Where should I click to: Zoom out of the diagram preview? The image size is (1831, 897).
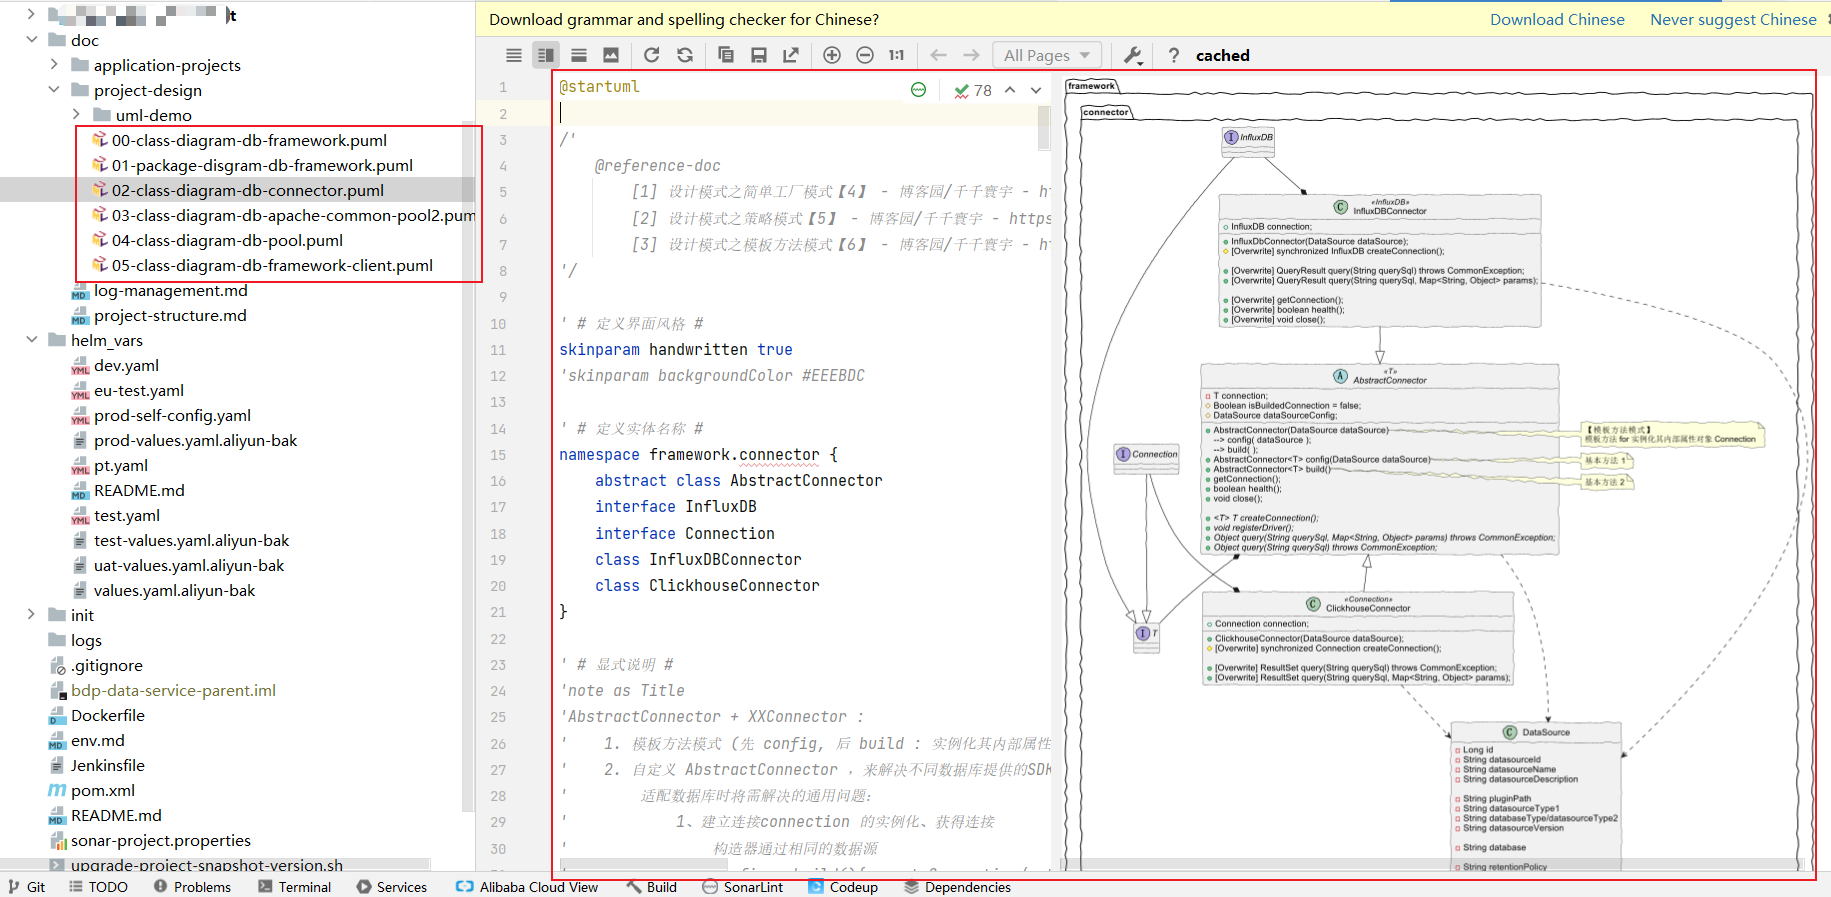[x=865, y=55]
